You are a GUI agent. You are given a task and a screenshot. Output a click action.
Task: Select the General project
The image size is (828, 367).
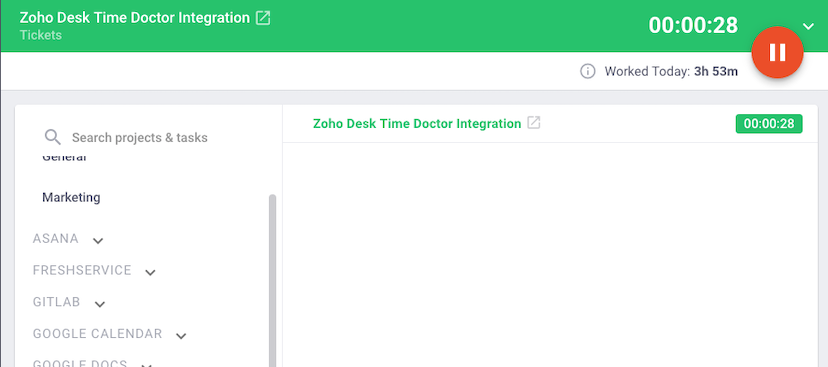(x=64, y=157)
